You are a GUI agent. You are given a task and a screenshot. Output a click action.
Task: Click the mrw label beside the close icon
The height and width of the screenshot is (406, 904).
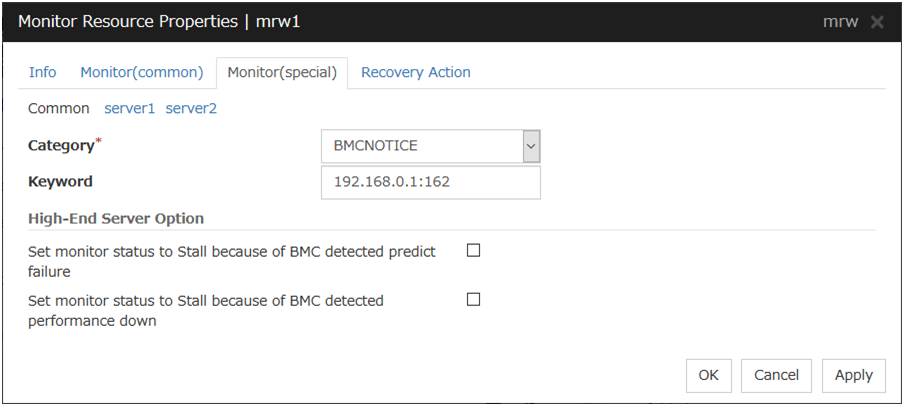pos(840,22)
